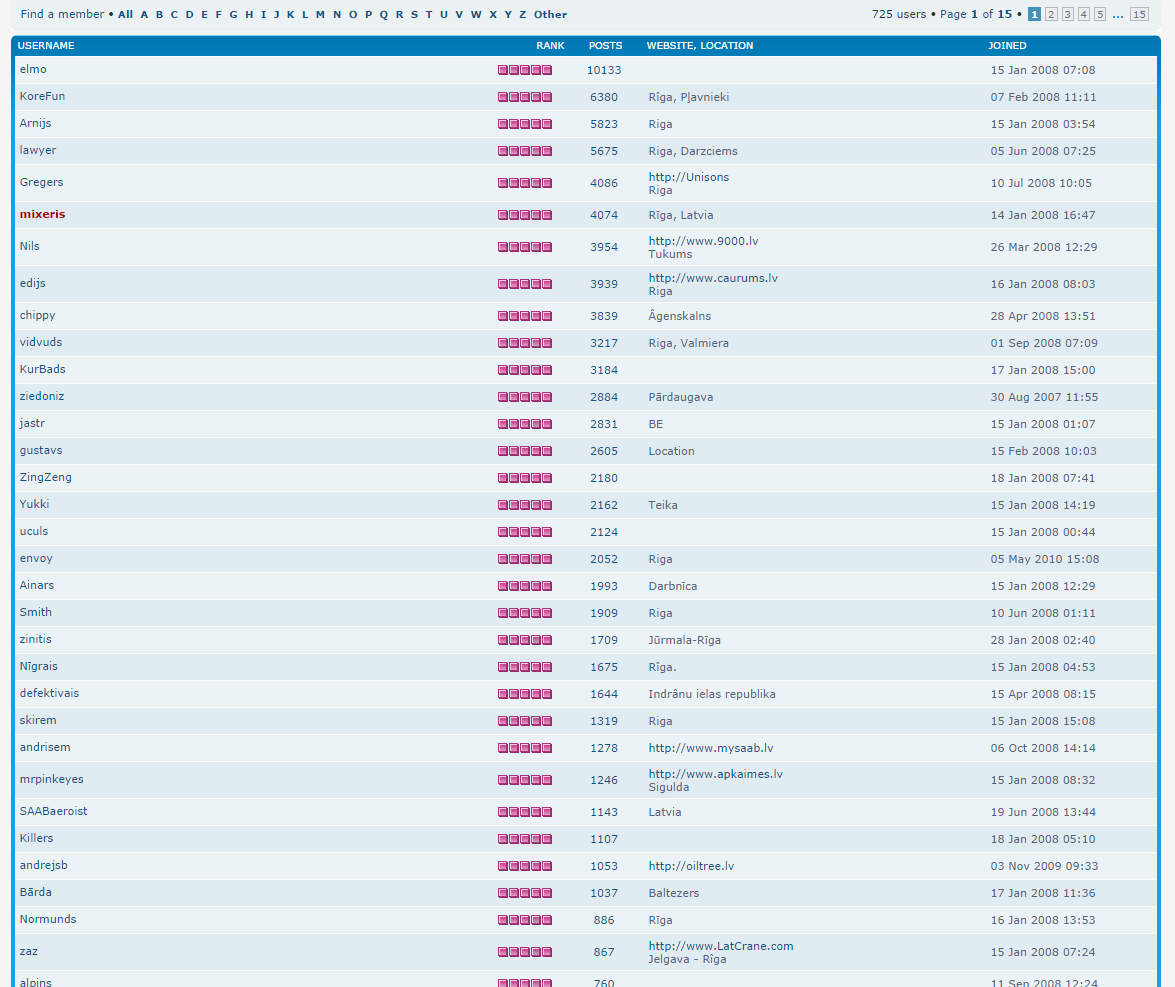The width and height of the screenshot is (1175, 987).
Task: Sort by LOCATION header link
Action: coord(726,45)
